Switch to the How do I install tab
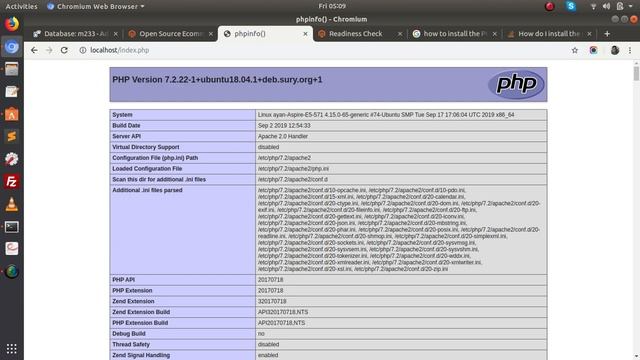The image size is (640, 360). click(549, 34)
